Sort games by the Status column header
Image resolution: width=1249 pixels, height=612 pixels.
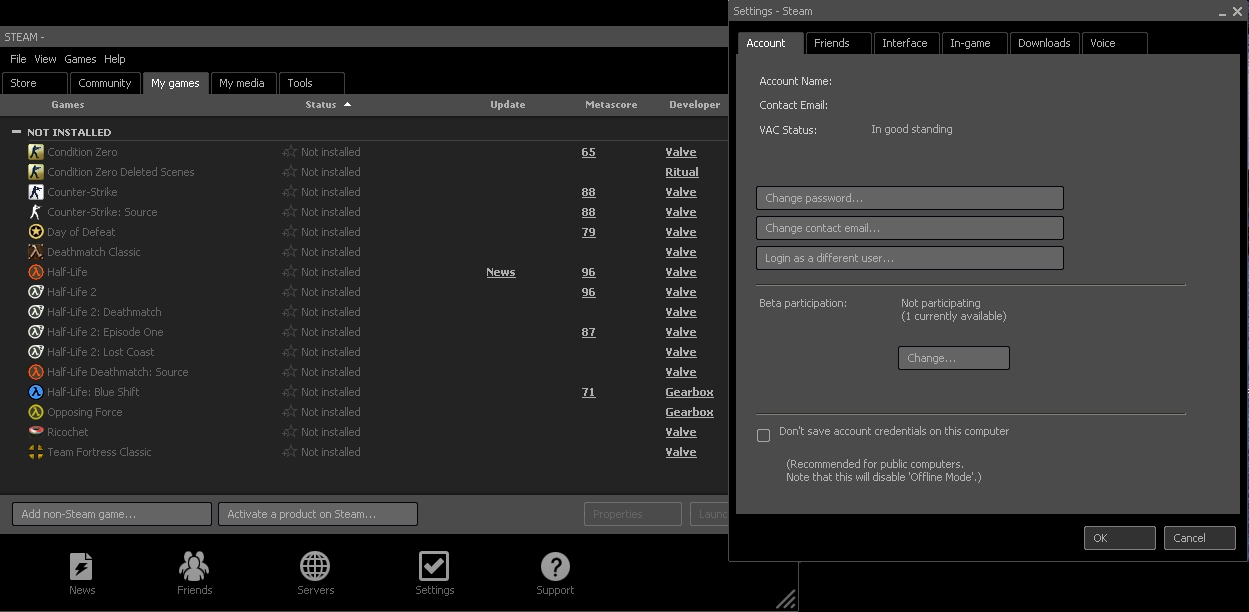coord(321,104)
